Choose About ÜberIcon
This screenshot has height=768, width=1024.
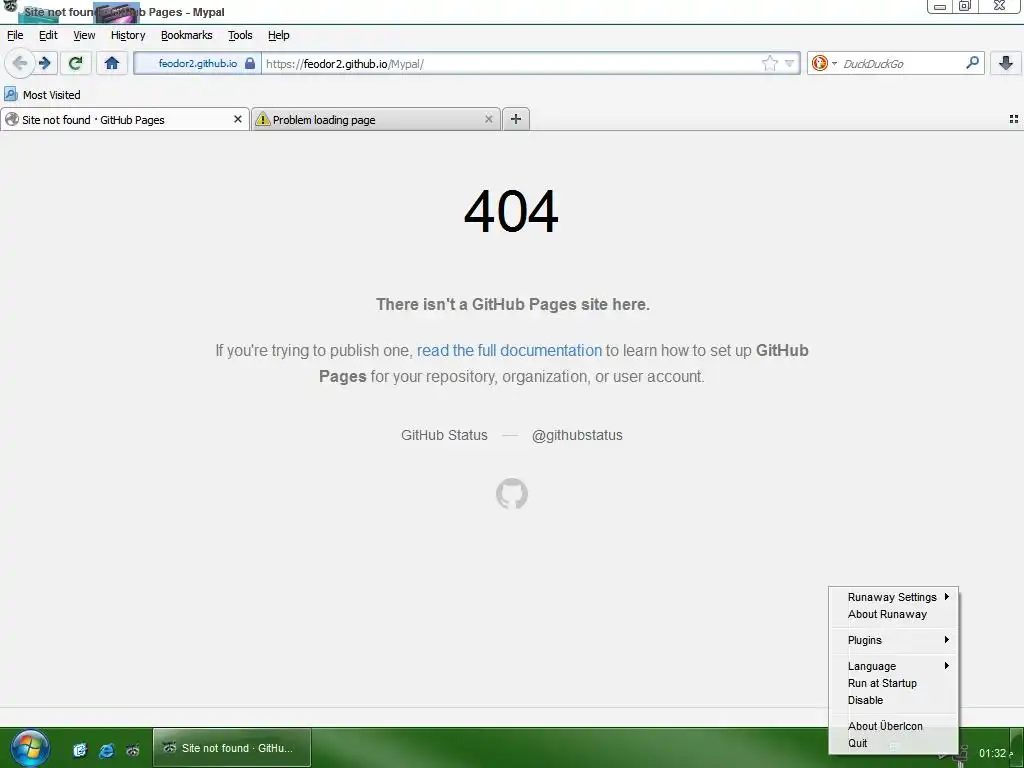click(x=893, y=726)
